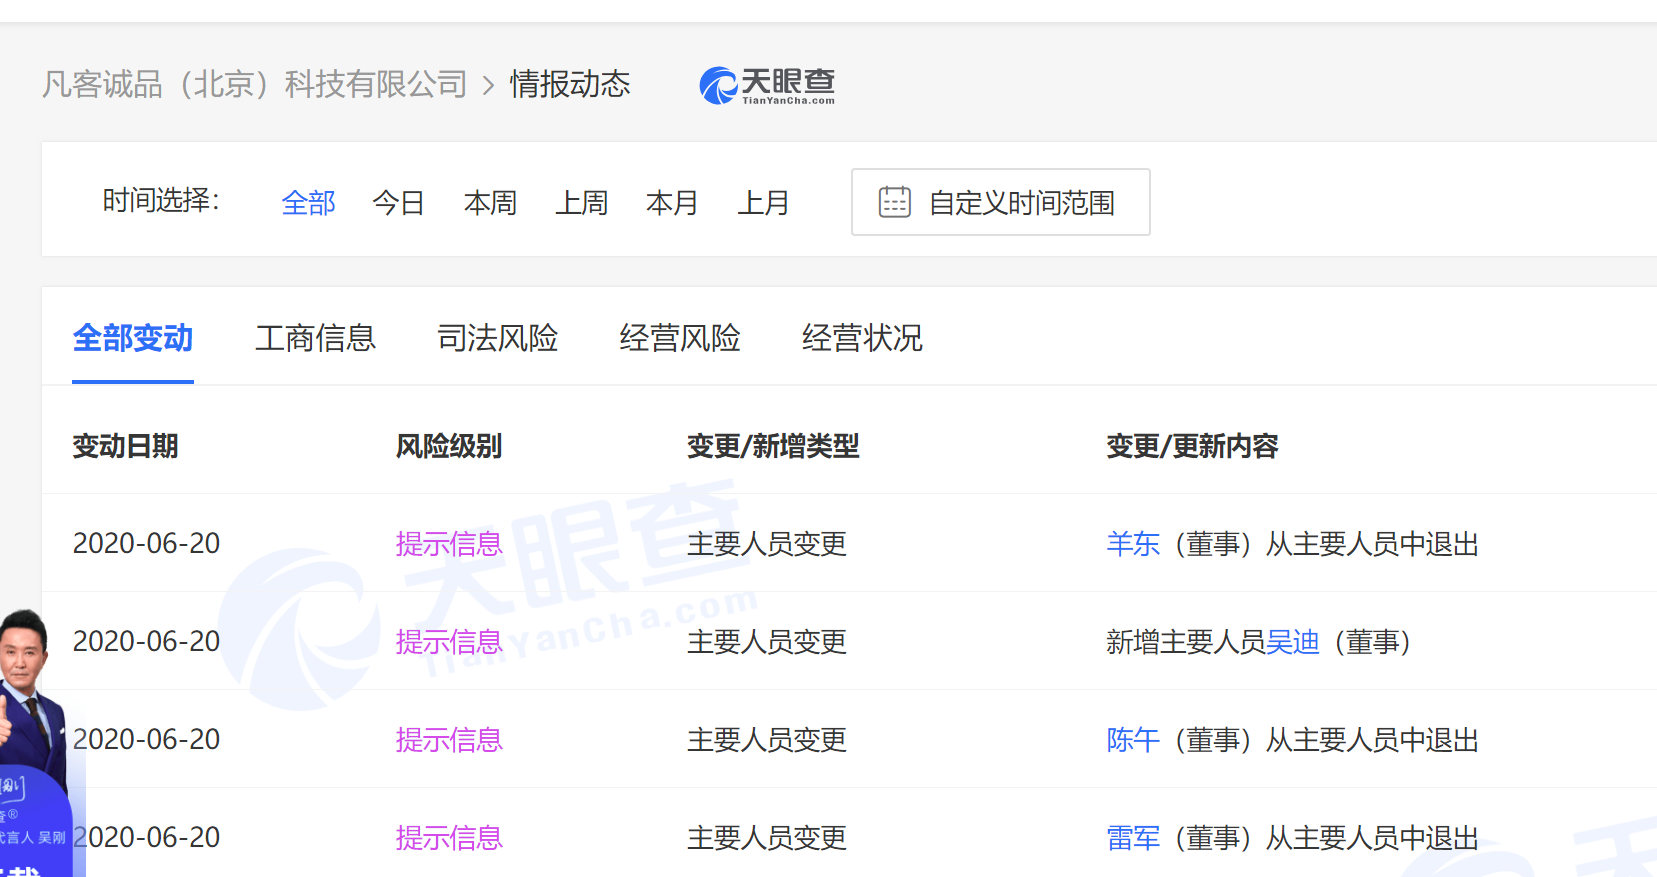Screen dimensions: 1657x877
Task: View the 经营风险 tab
Action: 680,338
